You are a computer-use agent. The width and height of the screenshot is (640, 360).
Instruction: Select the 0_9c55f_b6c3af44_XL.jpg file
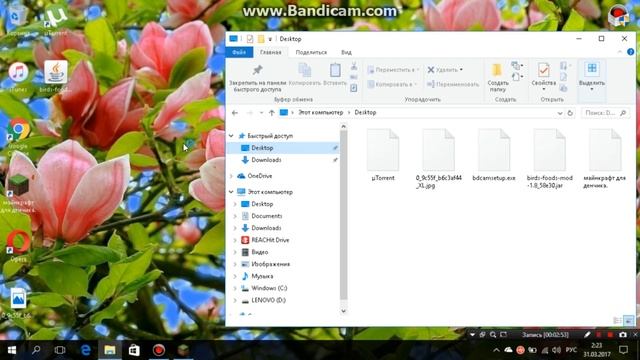pos(439,159)
